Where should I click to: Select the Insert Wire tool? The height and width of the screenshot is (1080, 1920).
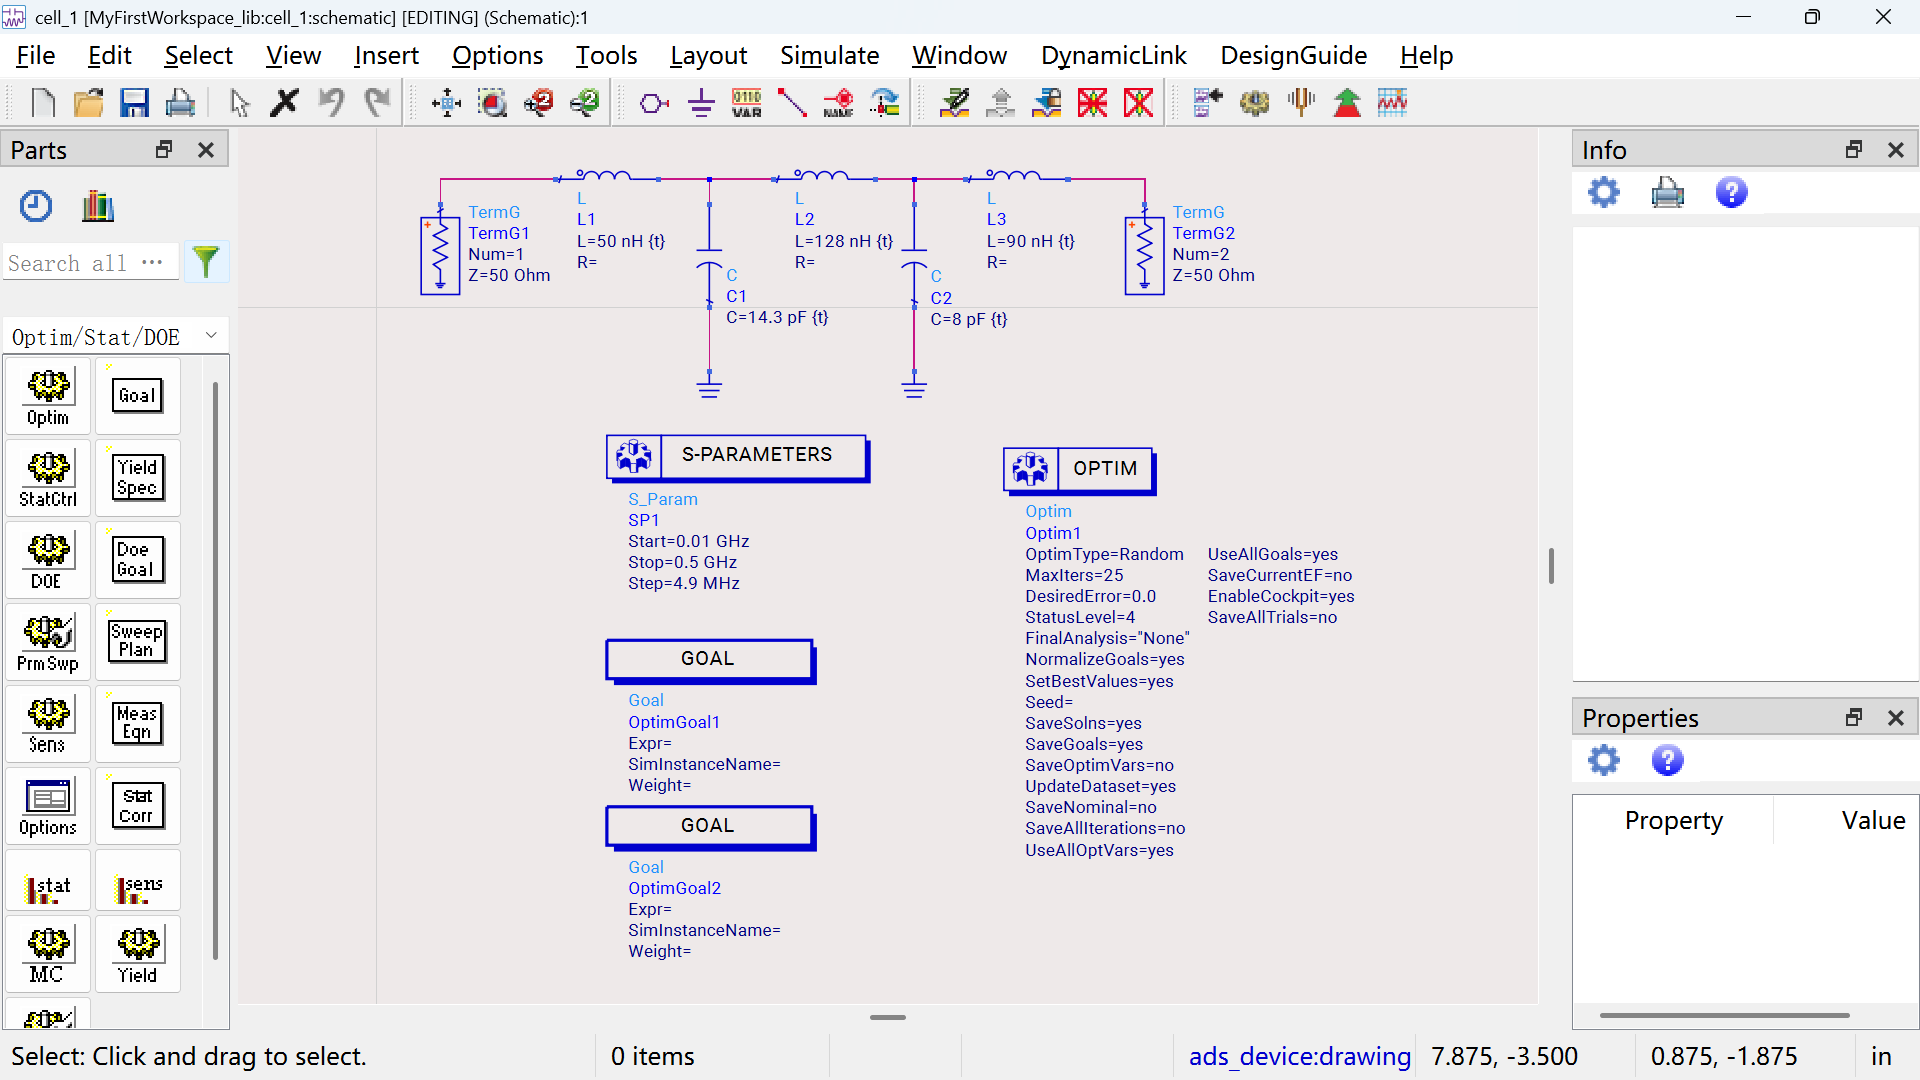click(x=792, y=102)
